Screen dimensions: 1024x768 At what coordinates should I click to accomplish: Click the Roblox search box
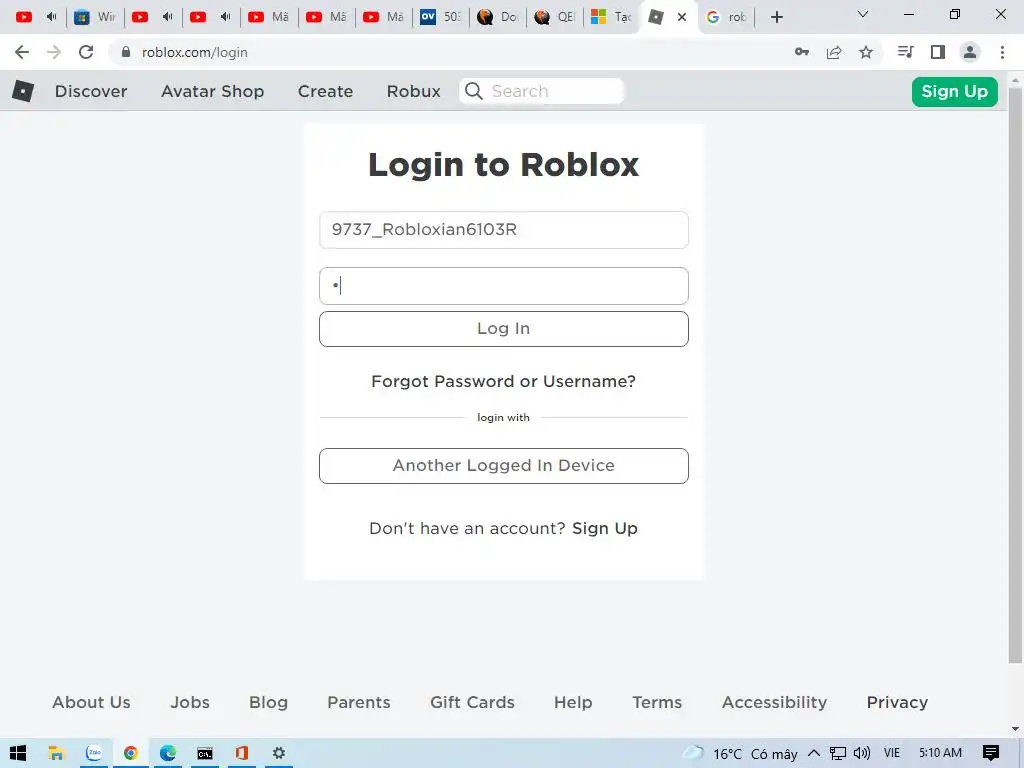pos(542,91)
